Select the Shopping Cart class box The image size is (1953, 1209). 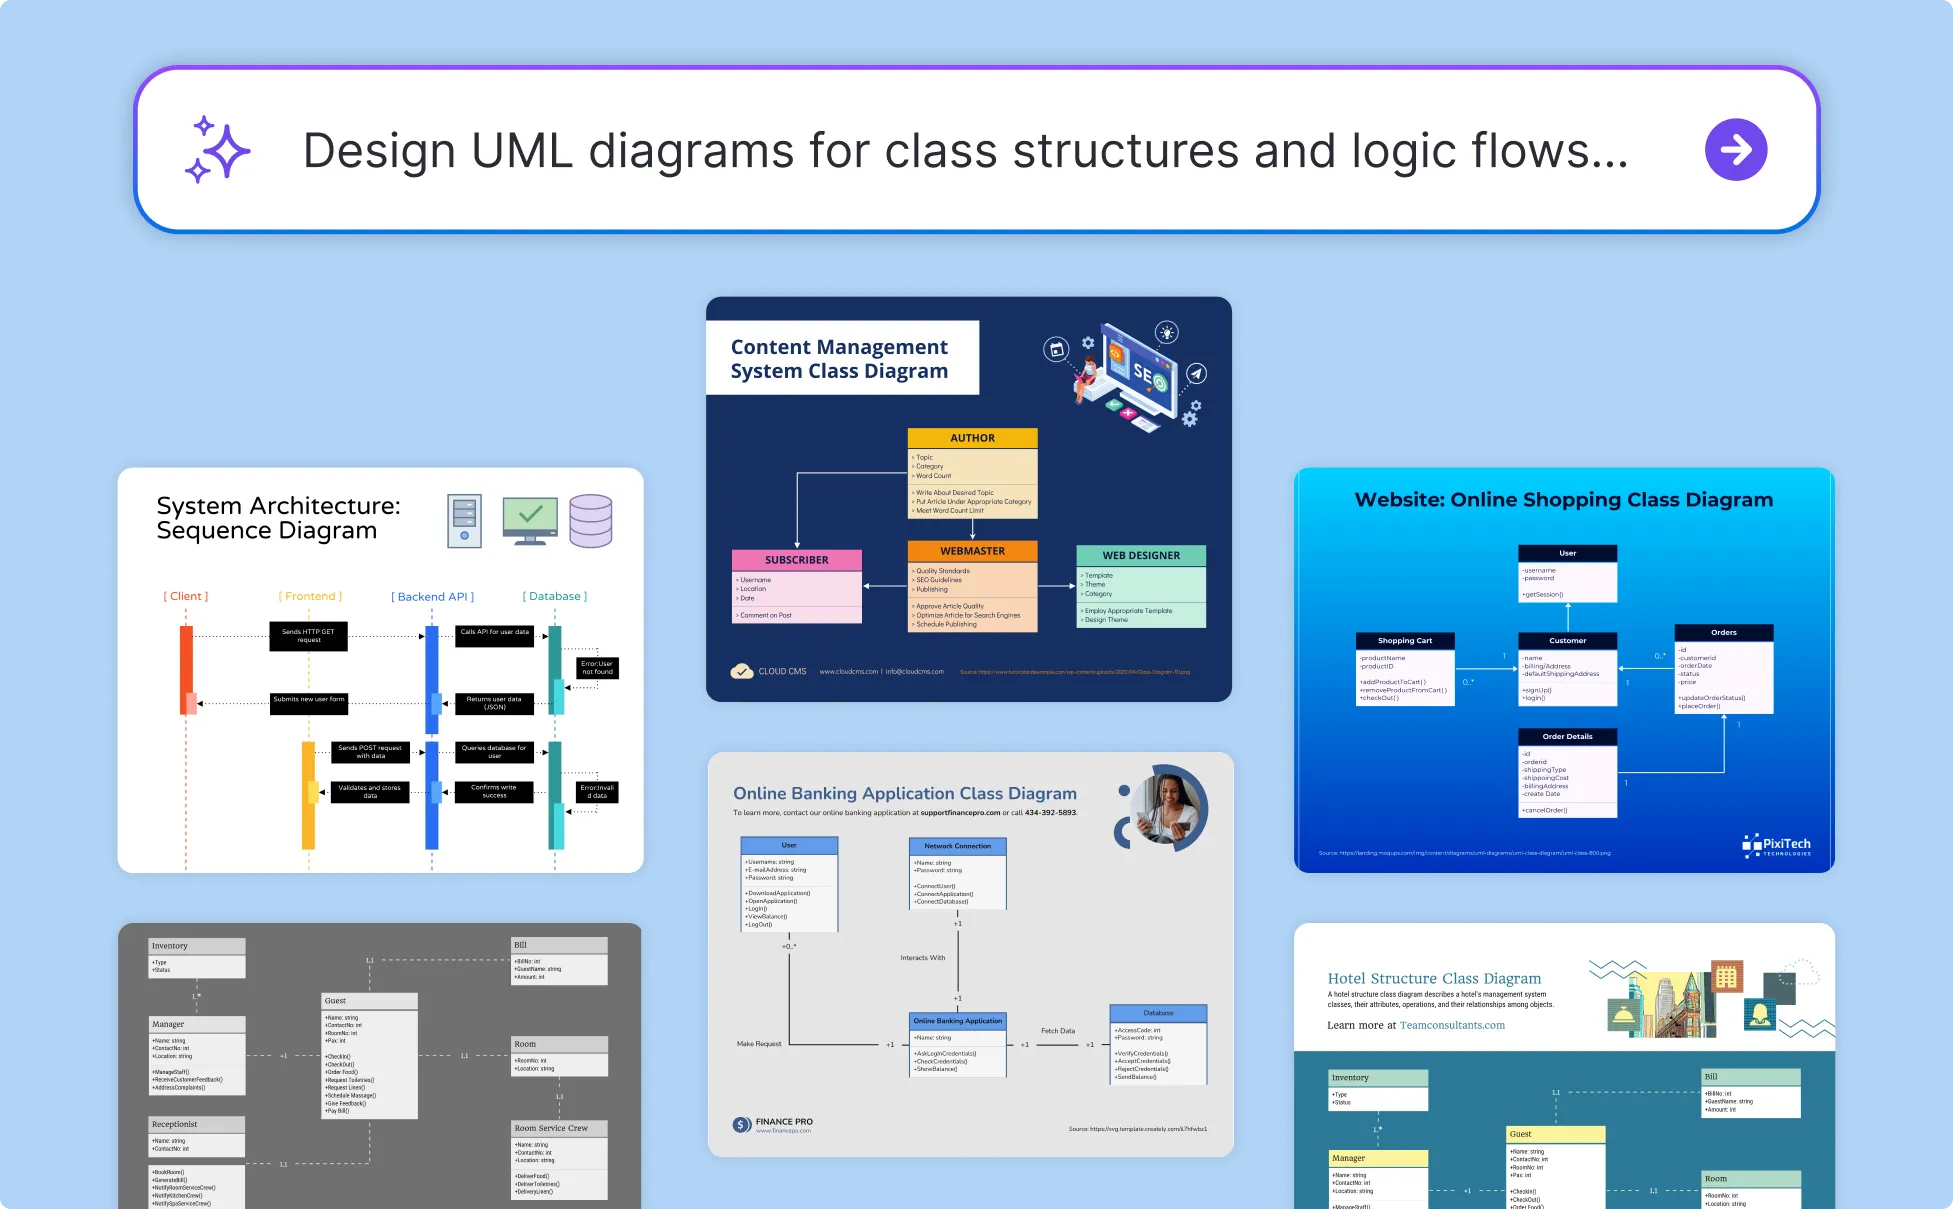[1405, 640]
